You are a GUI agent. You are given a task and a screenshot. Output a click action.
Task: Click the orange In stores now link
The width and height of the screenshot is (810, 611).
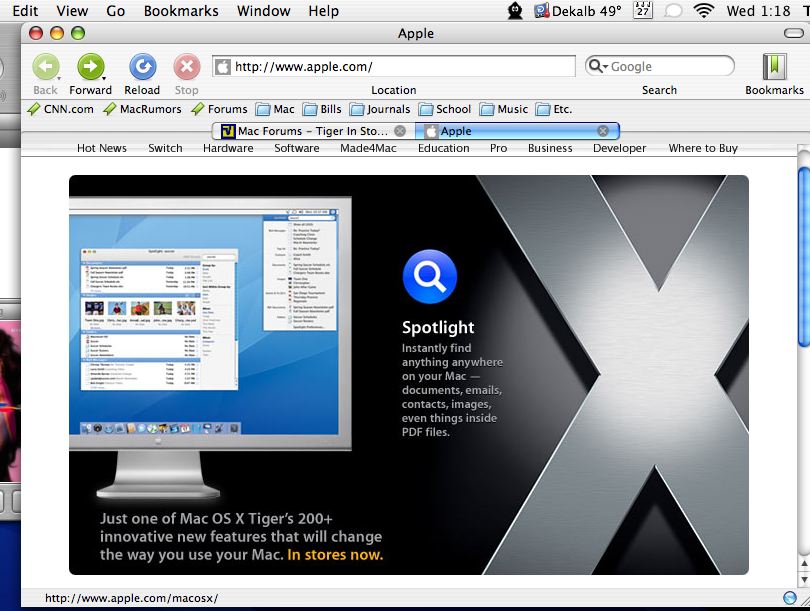click(x=335, y=555)
